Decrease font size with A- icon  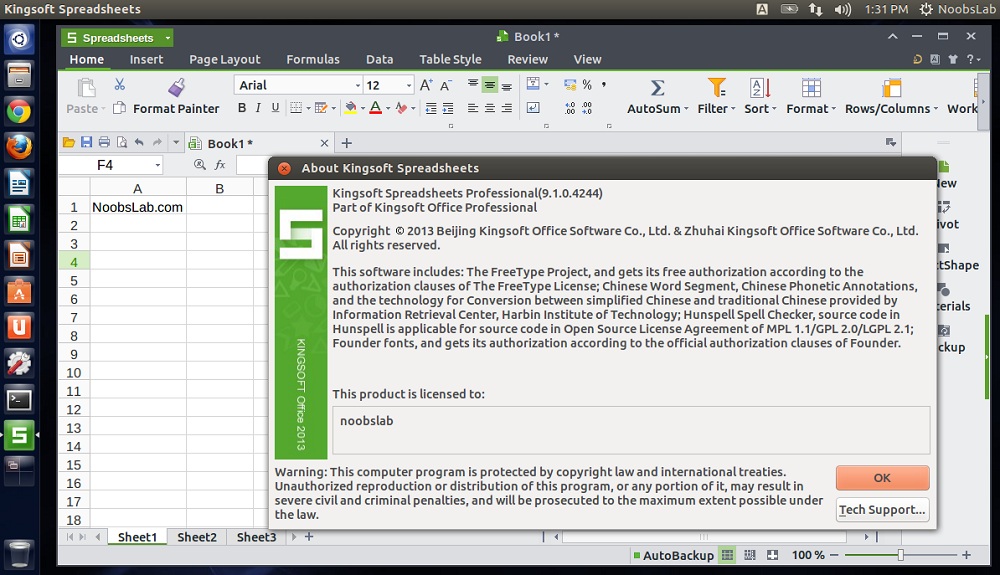(446, 85)
